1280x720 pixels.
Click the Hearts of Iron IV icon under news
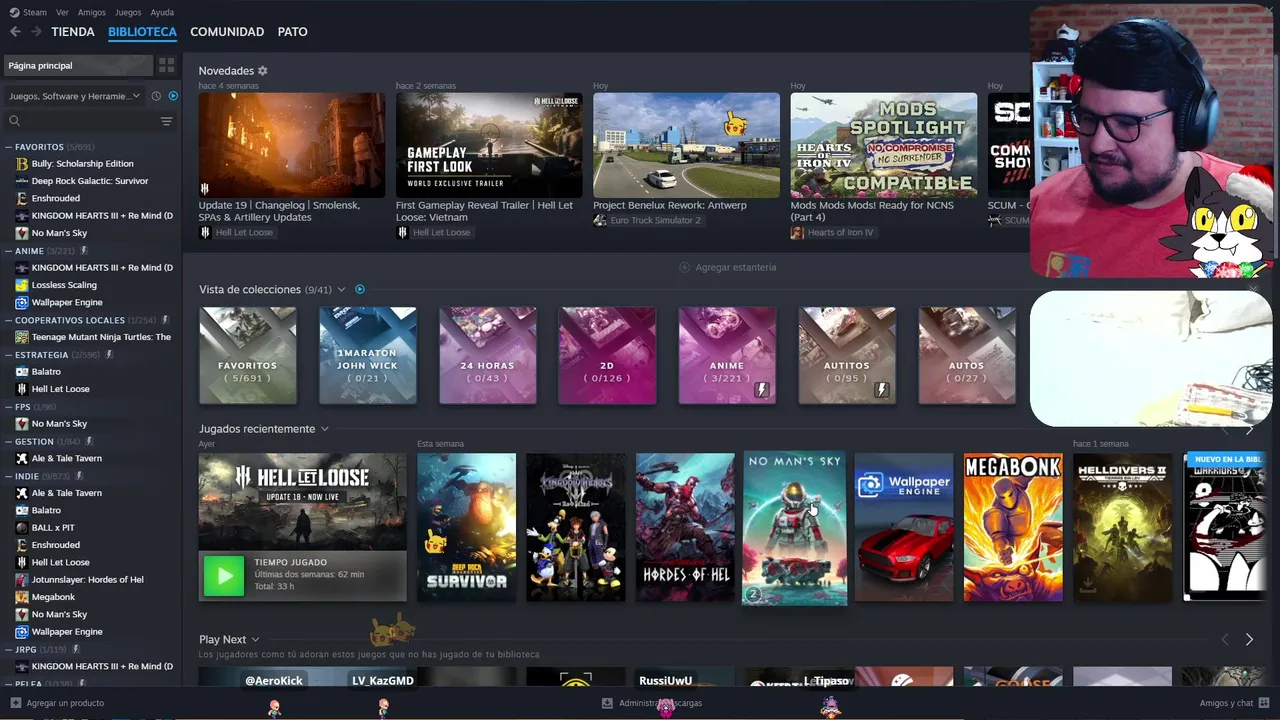coord(797,232)
